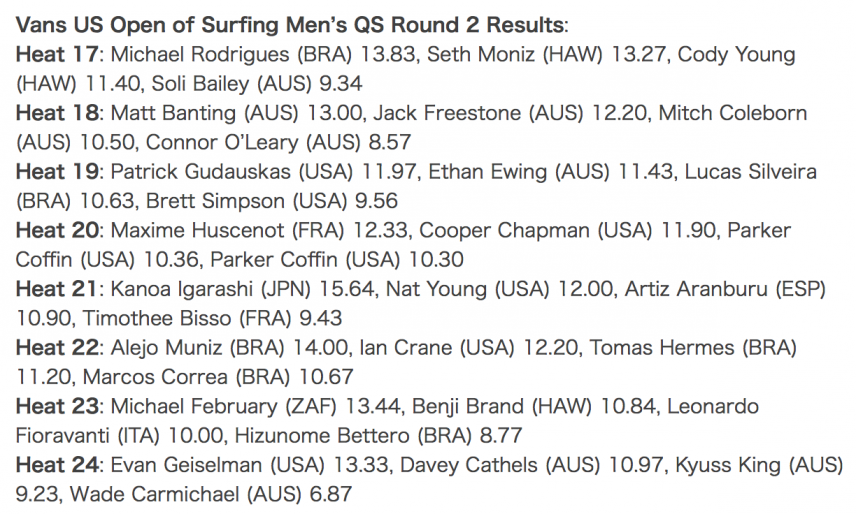Click on Michael February's name
This screenshot has height=514, width=856.
(x=194, y=407)
